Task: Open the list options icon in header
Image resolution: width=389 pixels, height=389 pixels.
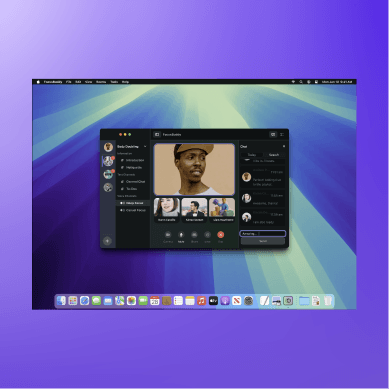Action: (282, 134)
